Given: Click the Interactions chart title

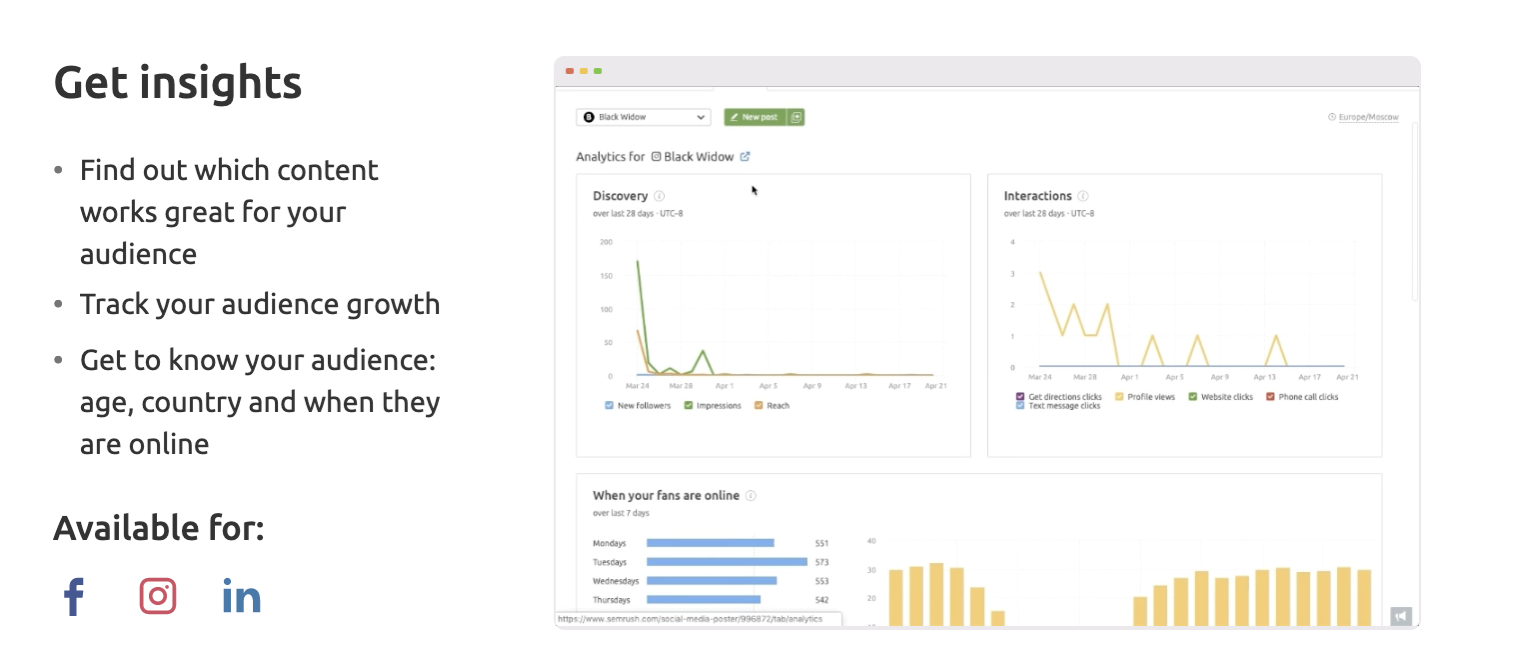Looking at the screenshot, I should tap(1038, 196).
